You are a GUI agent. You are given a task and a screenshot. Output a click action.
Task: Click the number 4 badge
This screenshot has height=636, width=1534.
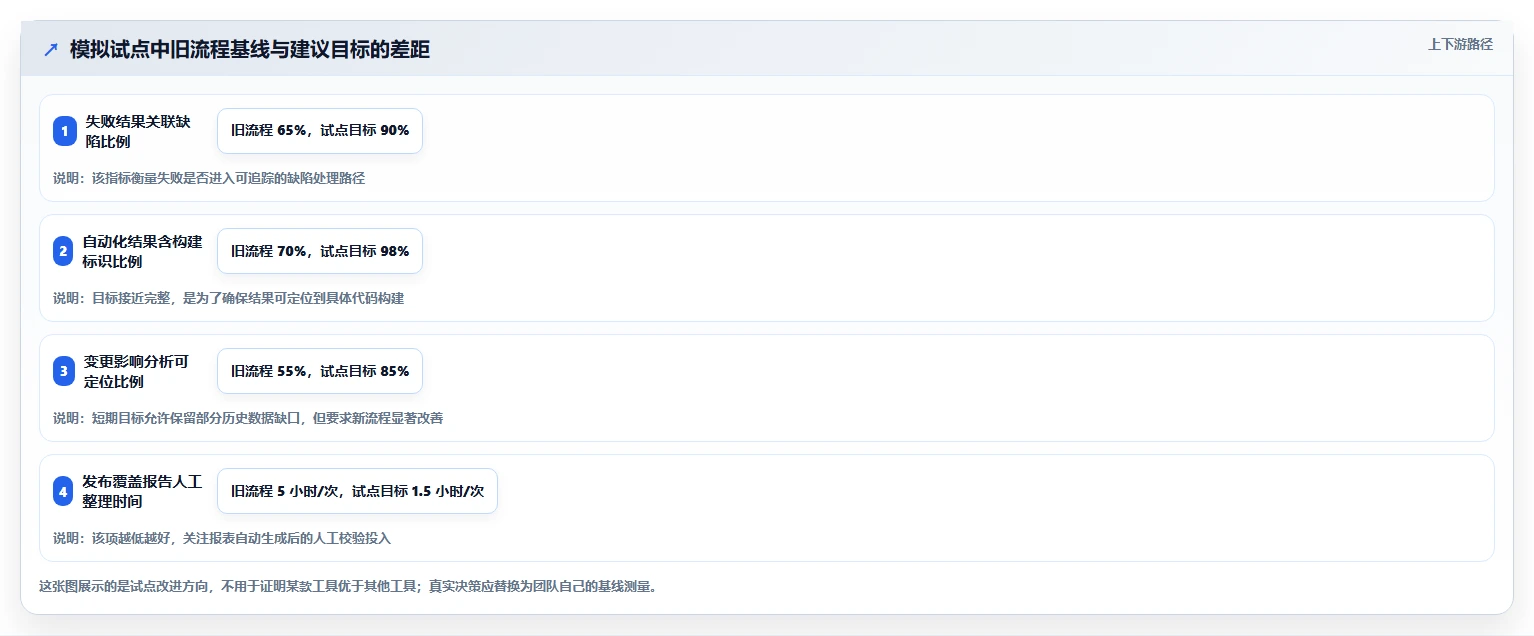(x=65, y=491)
